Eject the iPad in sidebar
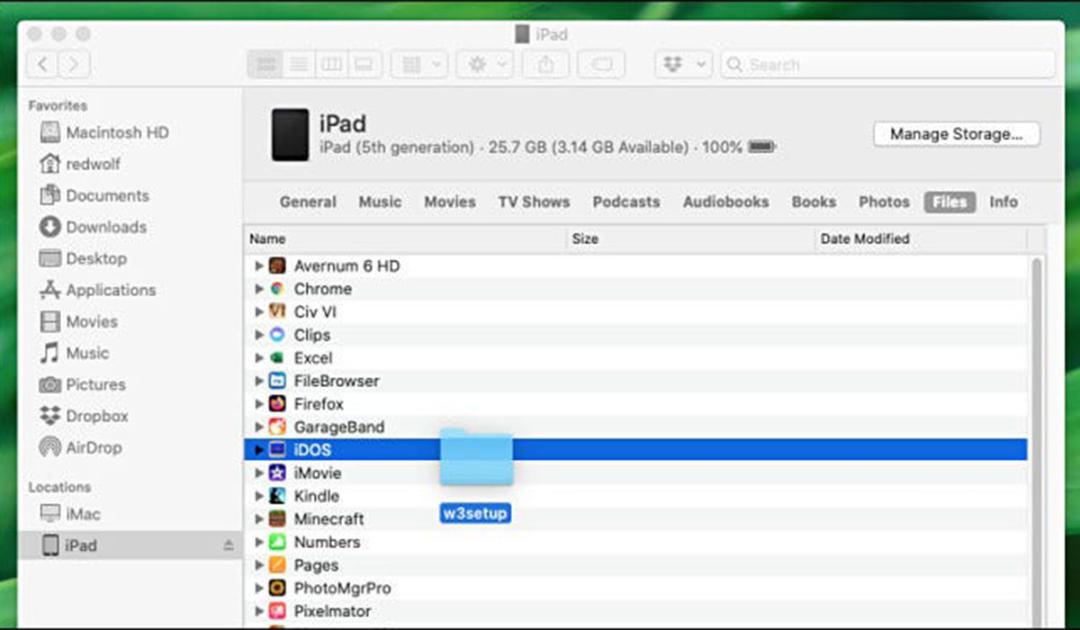The height and width of the screenshot is (630, 1080). [x=228, y=545]
